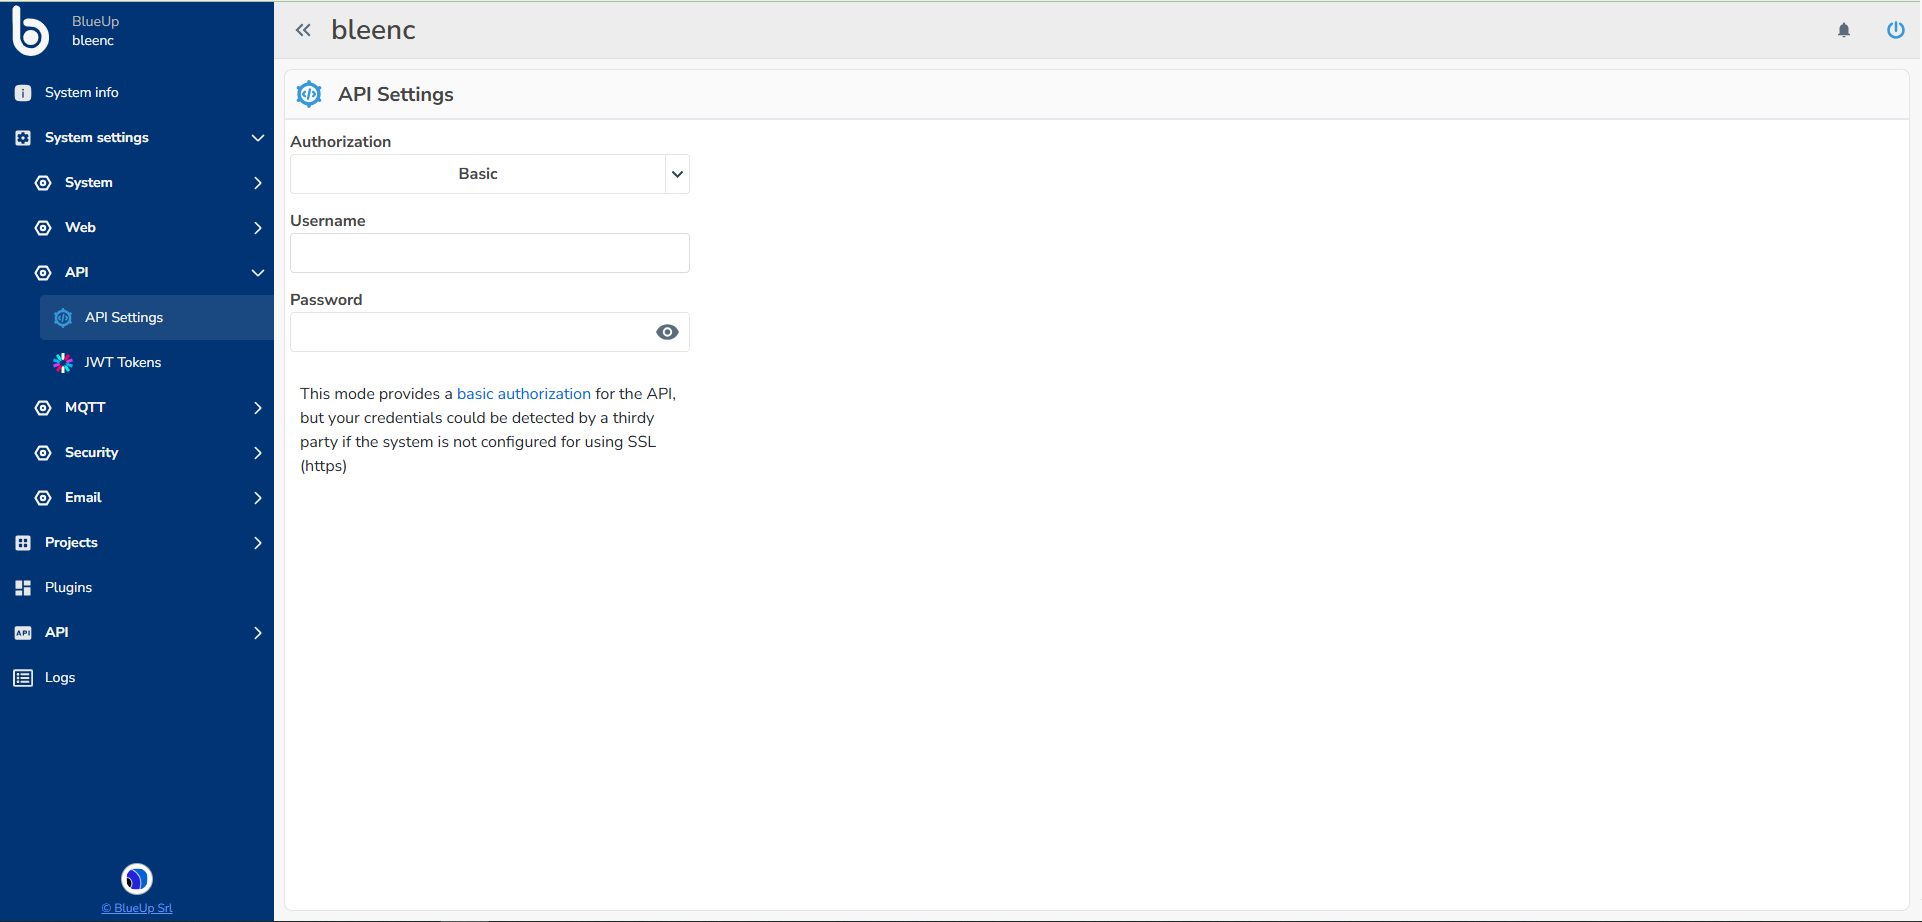1922x922 pixels.
Task: Switch to the JWT Tokens page
Action: click(x=122, y=362)
